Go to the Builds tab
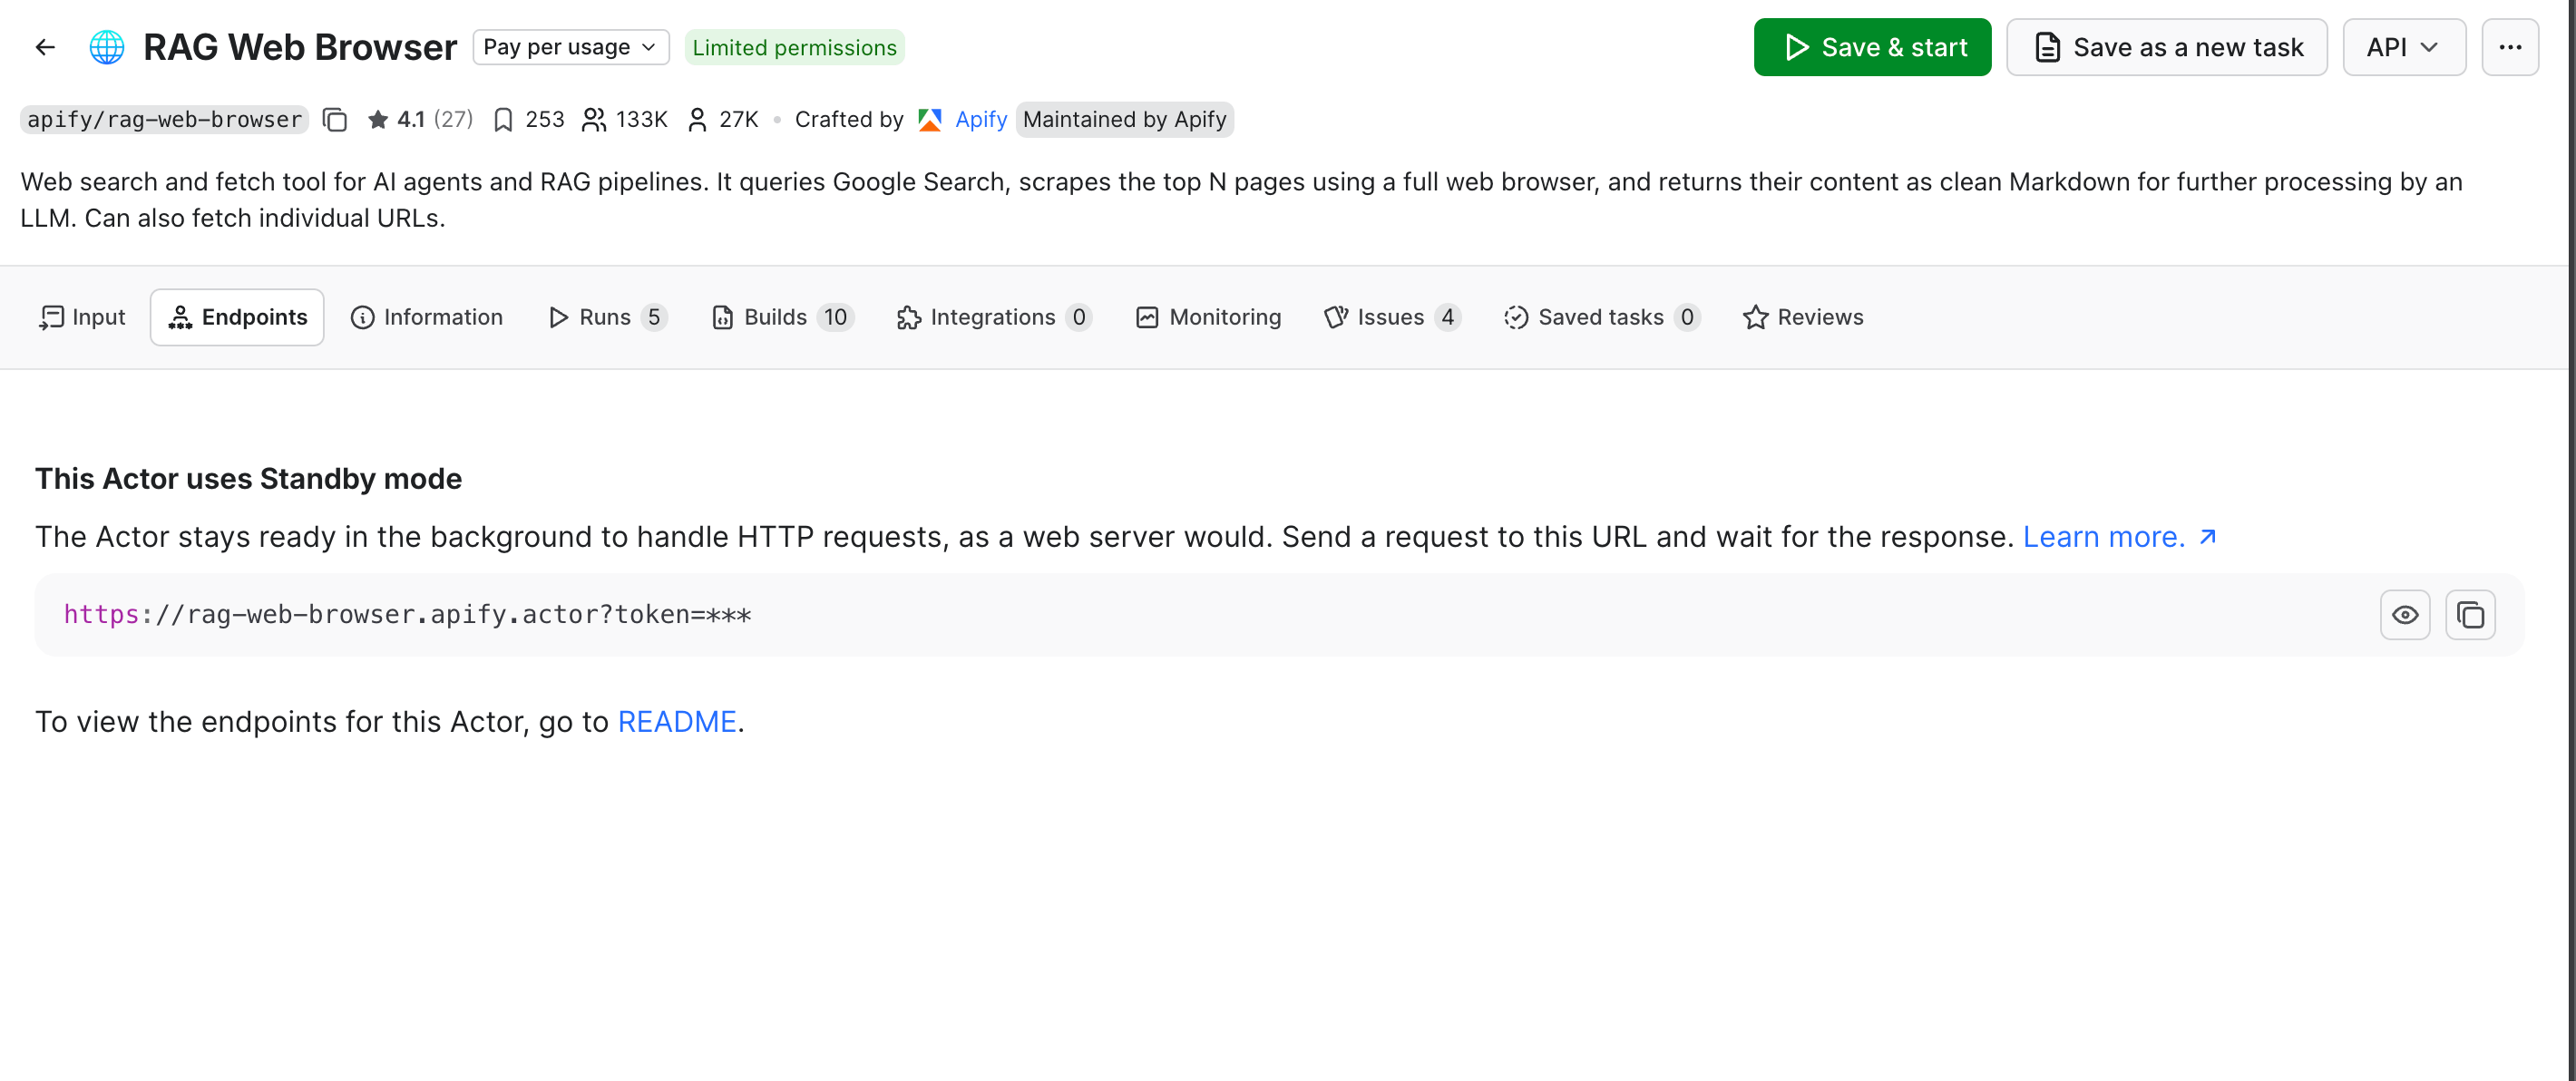Image resolution: width=2576 pixels, height=1081 pixels. click(x=782, y=317)
